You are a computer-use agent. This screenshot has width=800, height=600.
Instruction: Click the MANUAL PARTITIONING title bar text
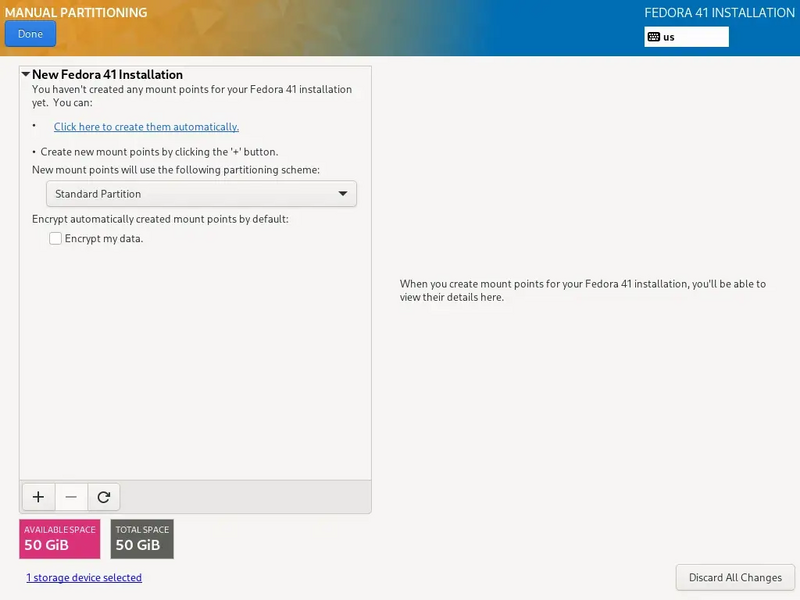tap(76, 13)
